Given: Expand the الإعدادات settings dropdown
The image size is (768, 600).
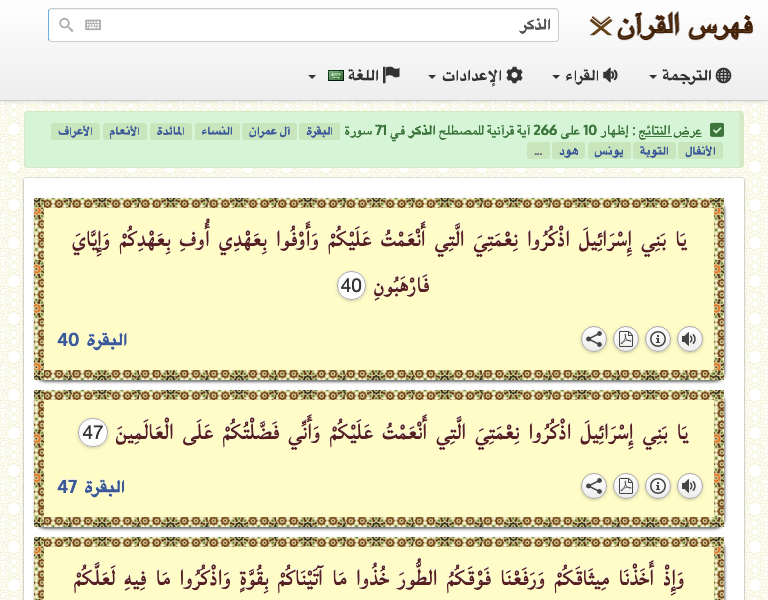Looking at the screenshot, I should (476, 76).
